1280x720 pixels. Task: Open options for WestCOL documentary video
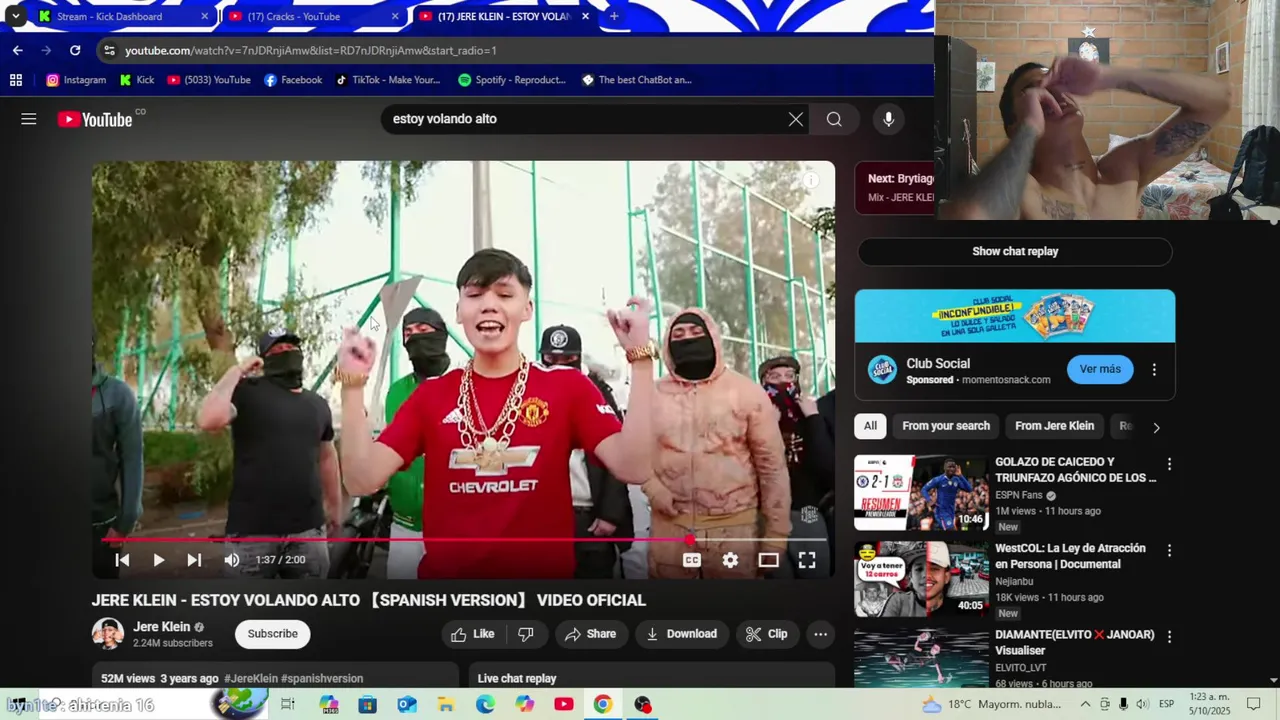point(1169,550)
